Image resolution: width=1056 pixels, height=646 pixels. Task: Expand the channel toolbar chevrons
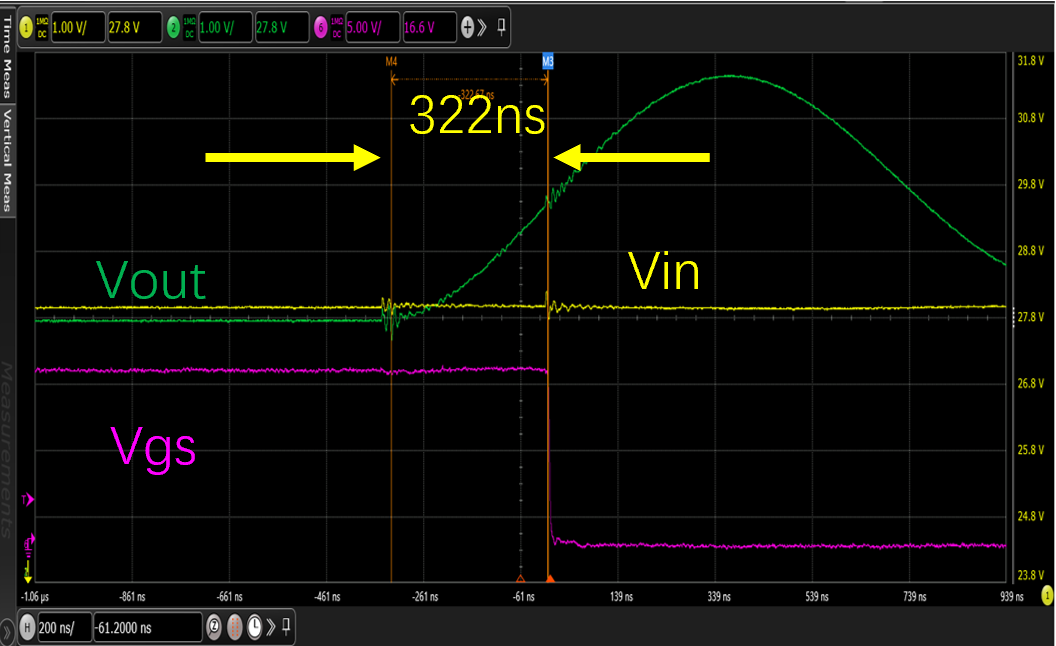pyautogui.click(x=483, y=28)
